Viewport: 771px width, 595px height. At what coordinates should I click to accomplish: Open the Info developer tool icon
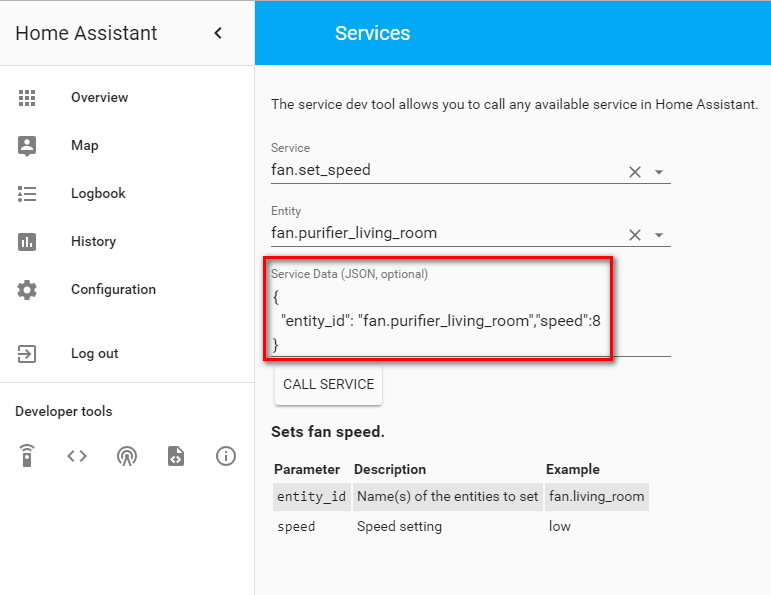(226, 456)
